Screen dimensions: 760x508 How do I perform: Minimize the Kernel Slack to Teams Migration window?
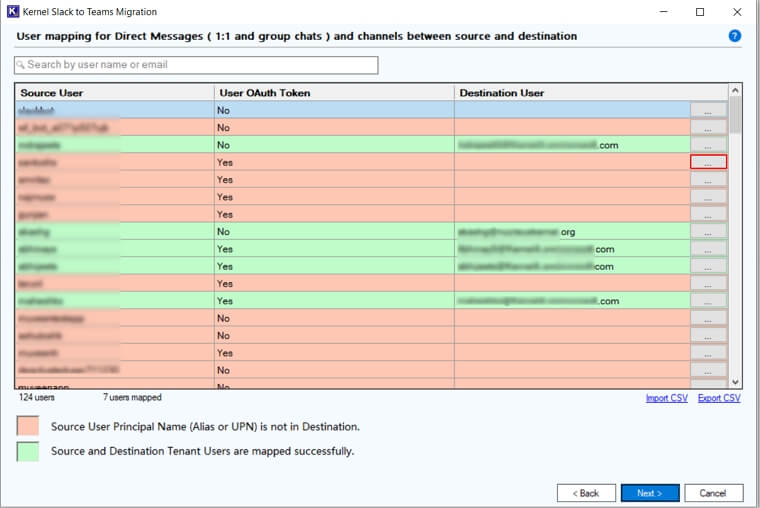(x=664, y=12)
